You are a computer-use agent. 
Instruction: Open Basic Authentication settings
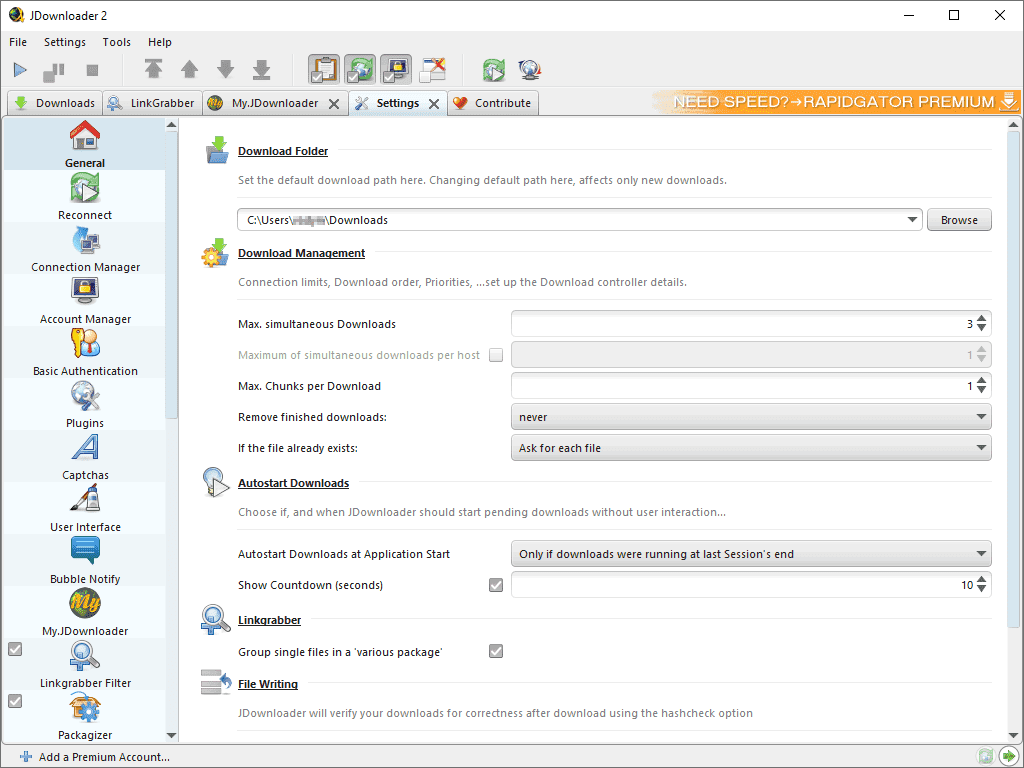point(85,353)
